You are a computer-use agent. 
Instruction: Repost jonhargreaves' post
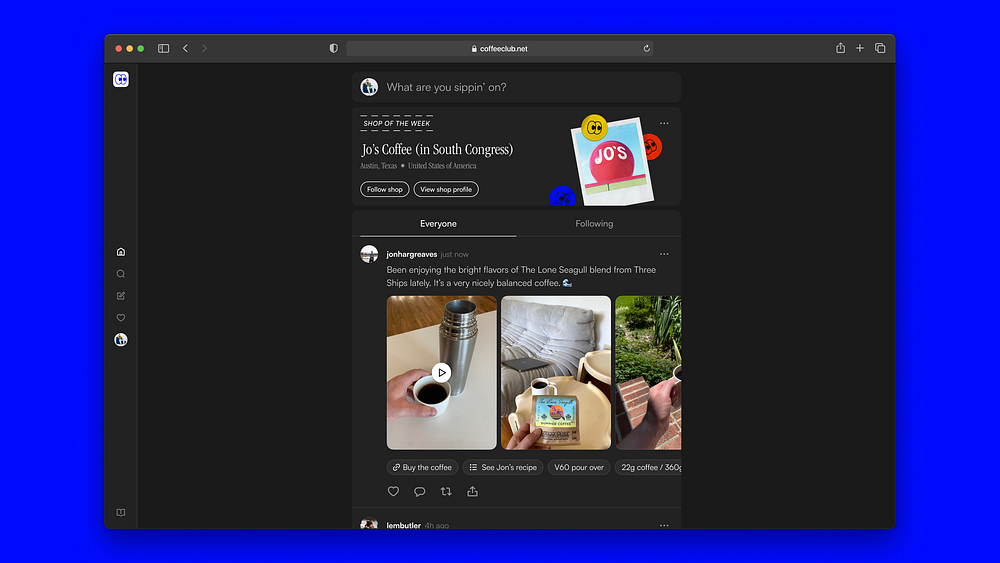click(446, 492)
